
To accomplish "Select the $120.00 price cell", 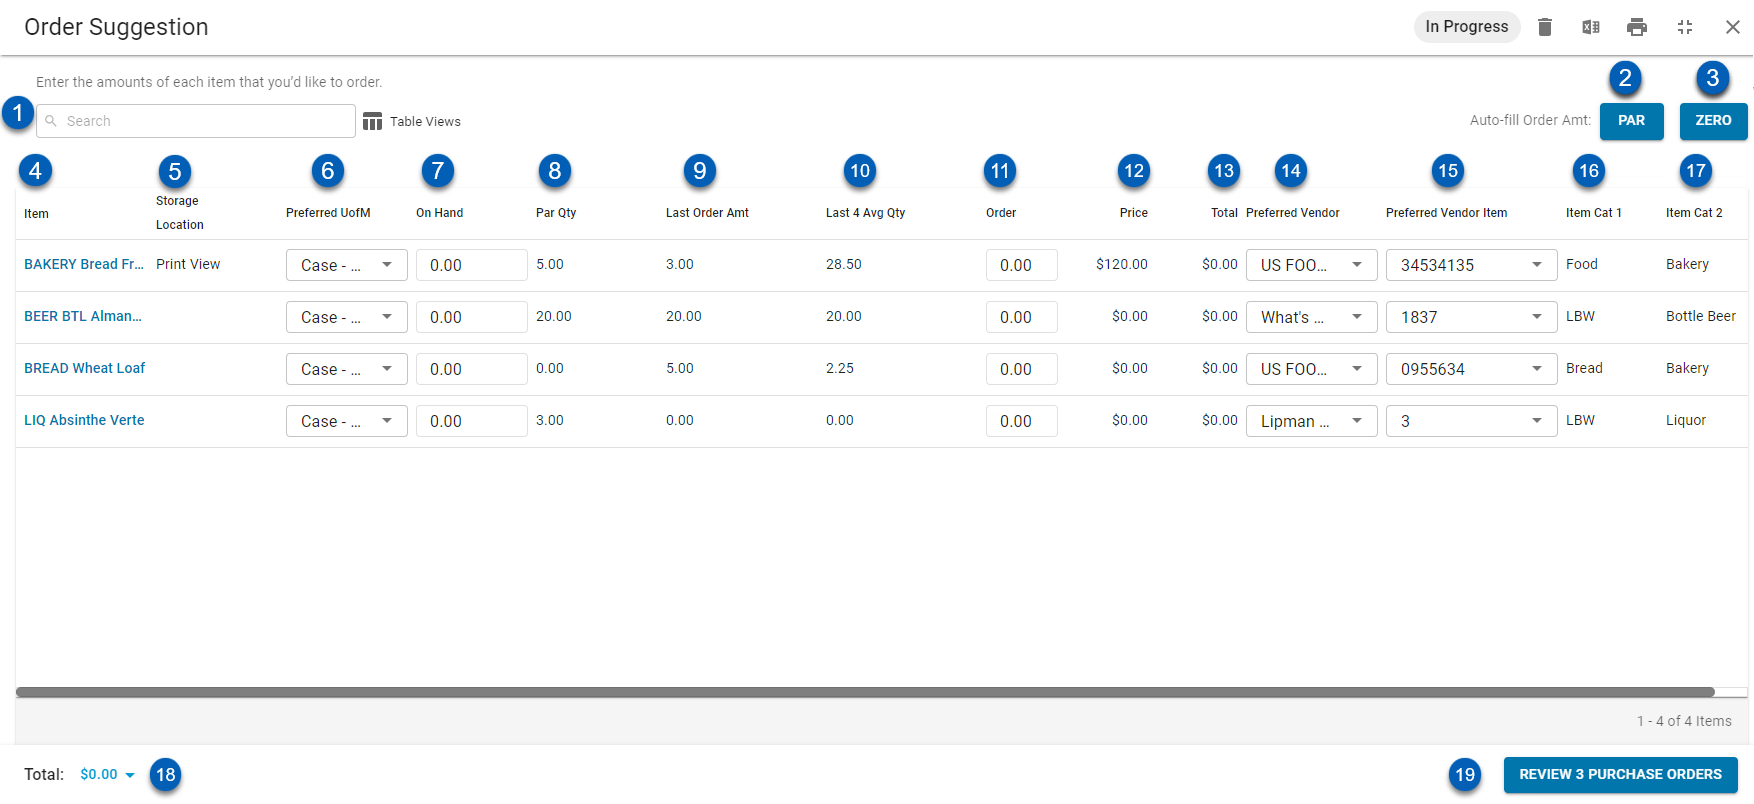I will tap(1121, 264).
